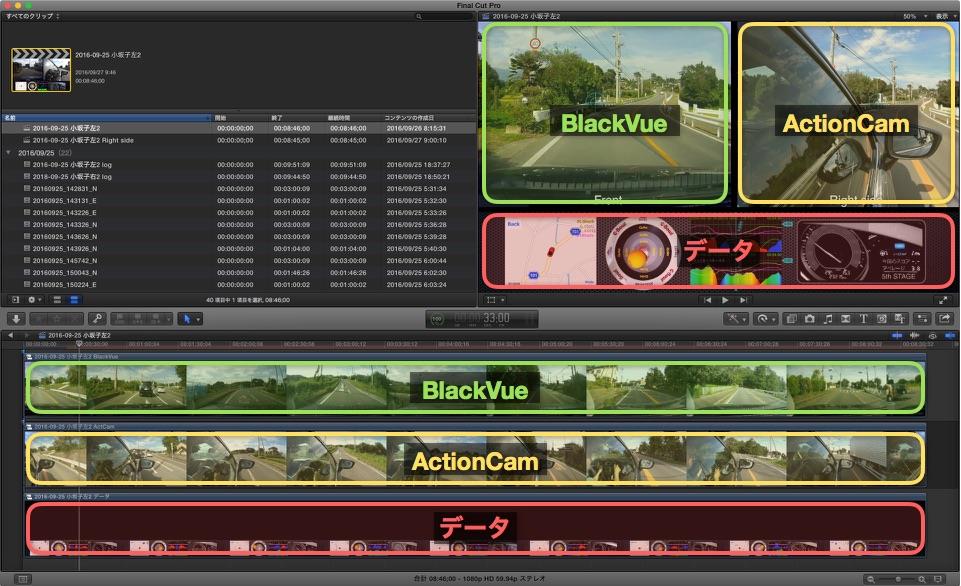Adjust the timeline zoom slider
This screenshot has height=586, width=961.
[x=896, y=579]
